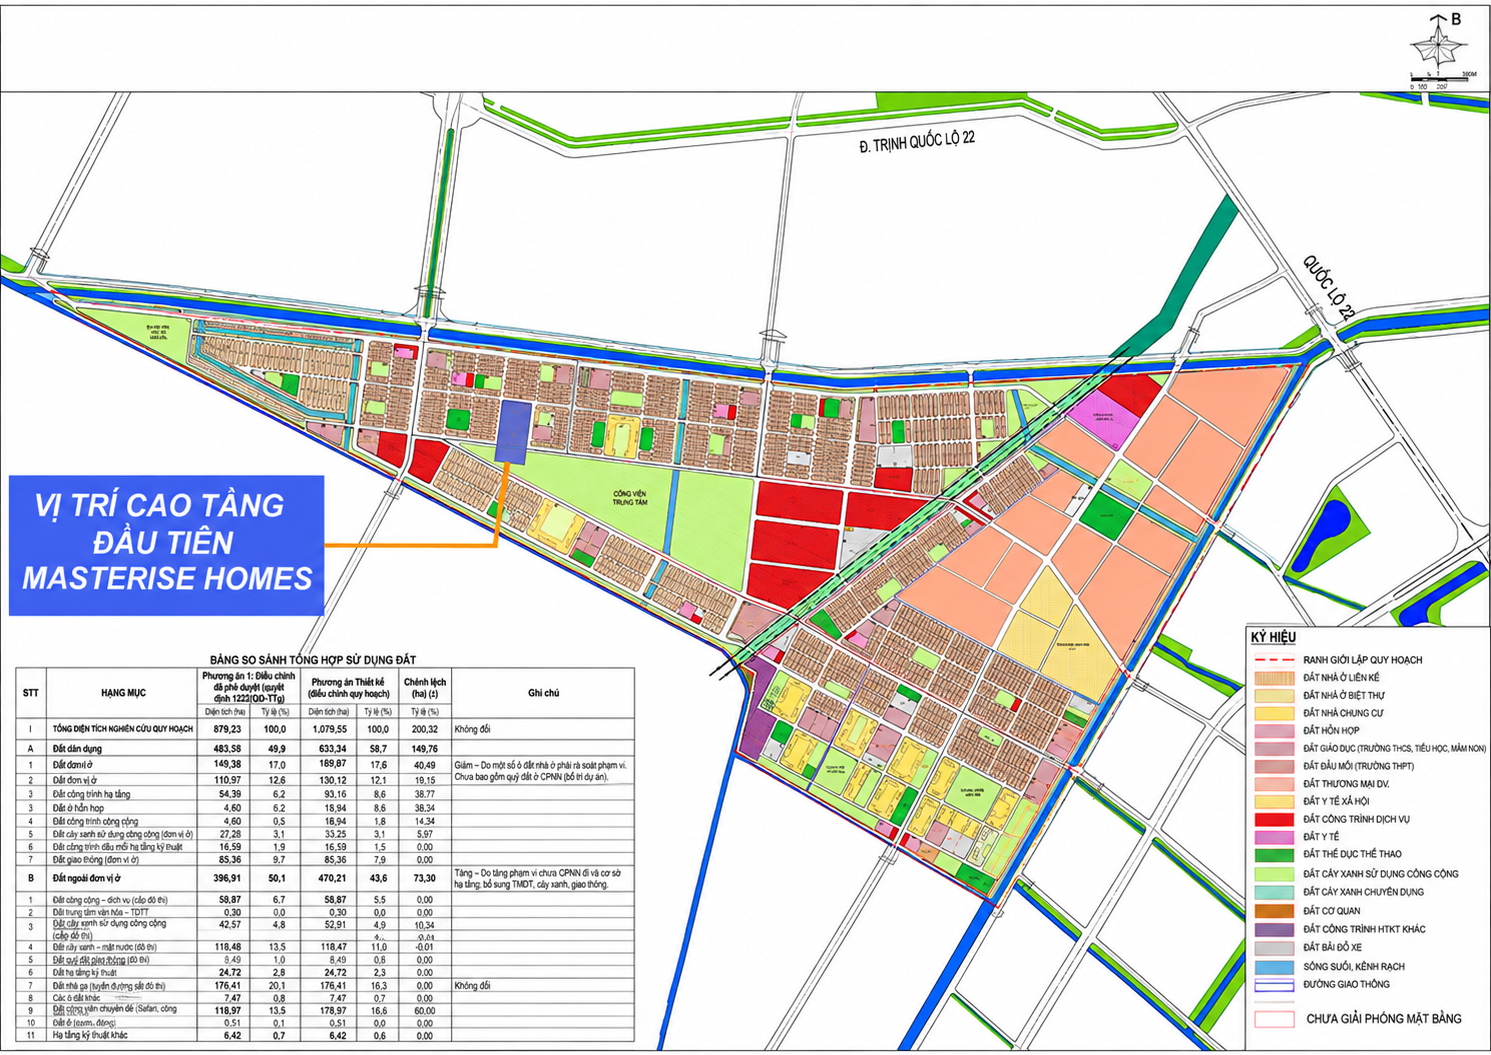Image resolution: width=1491 pixels, height=1055 pixels.
Task: Click the 633,34 area cell
Action: coord(329,748)
